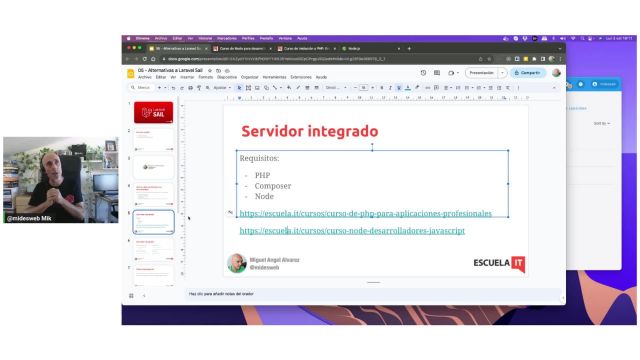Expand the arrow next to Presentación
Screen dimensions: 640x360
coord(502,73)
